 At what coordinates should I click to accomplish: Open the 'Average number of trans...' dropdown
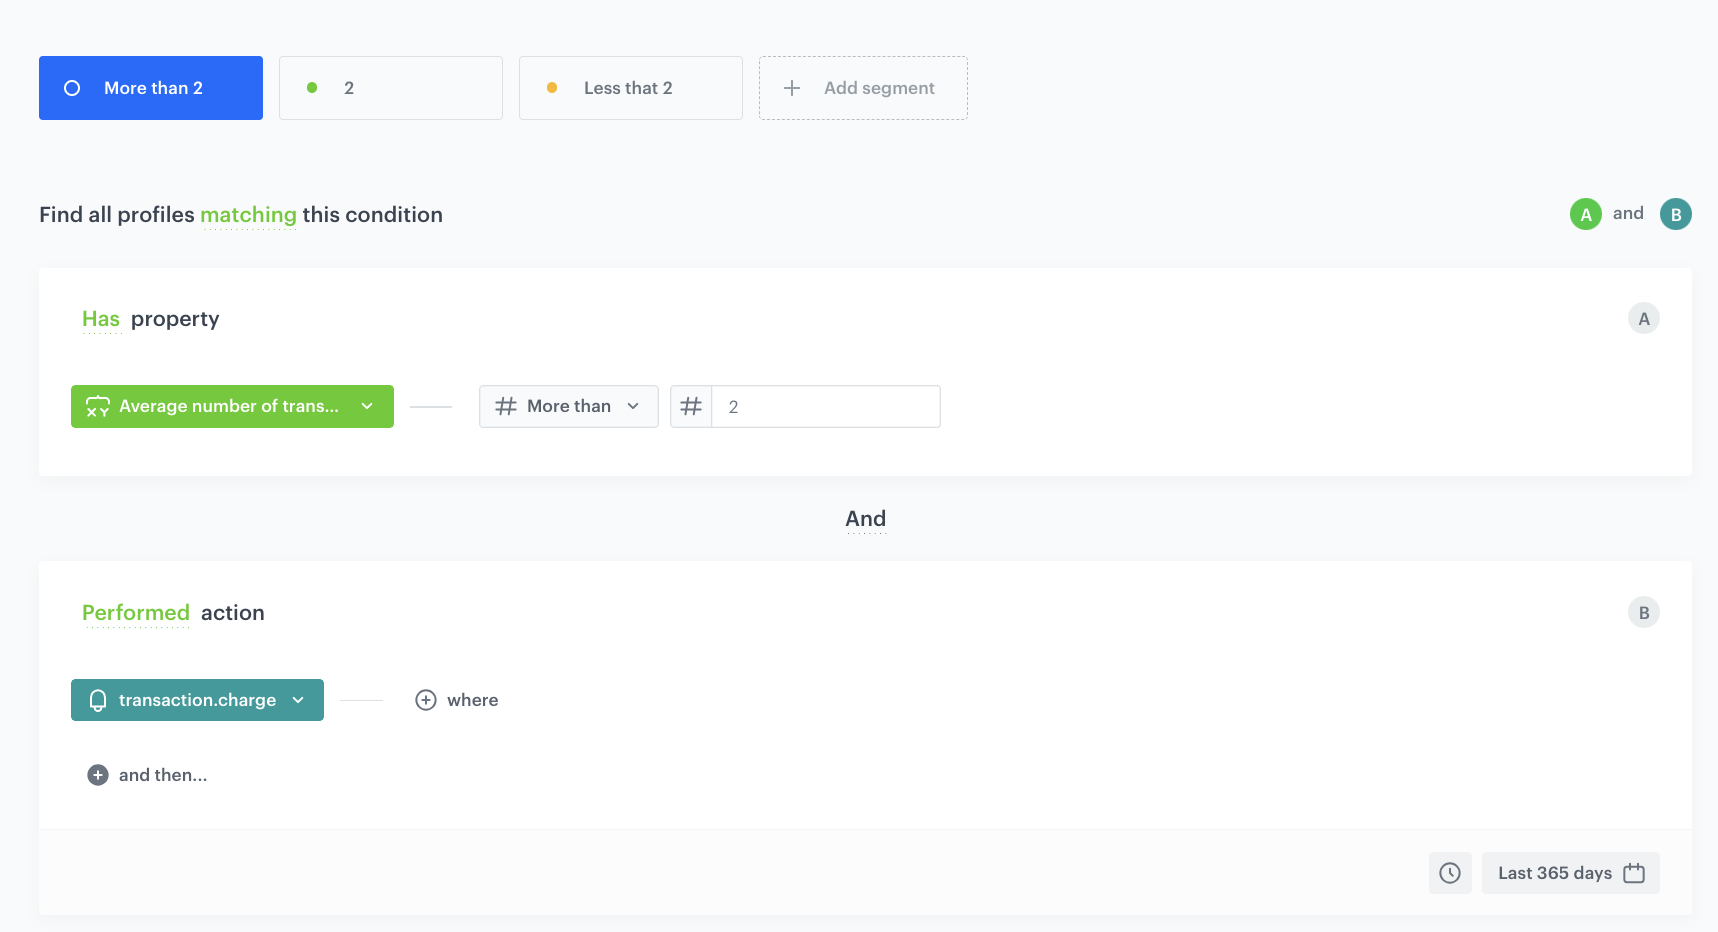[232, 407]
